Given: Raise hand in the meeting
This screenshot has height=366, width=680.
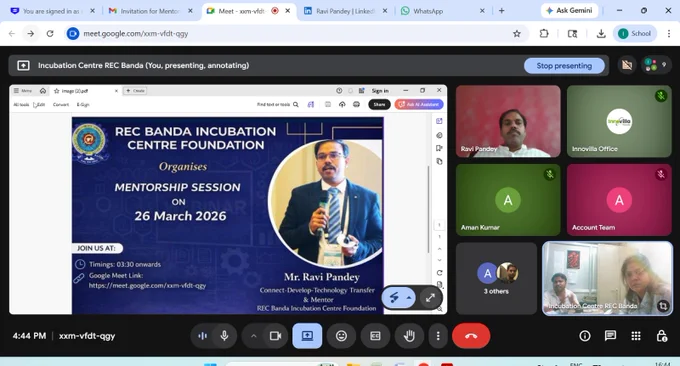Looking at the screenshot, I should (409, 336).
